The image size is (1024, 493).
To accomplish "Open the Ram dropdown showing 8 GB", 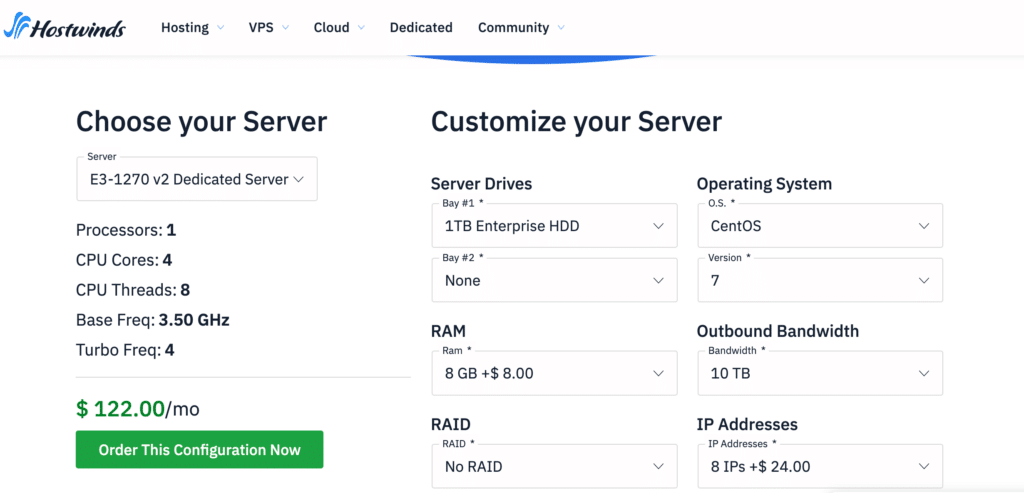I will pyautogui.click(x=554, y=374).
